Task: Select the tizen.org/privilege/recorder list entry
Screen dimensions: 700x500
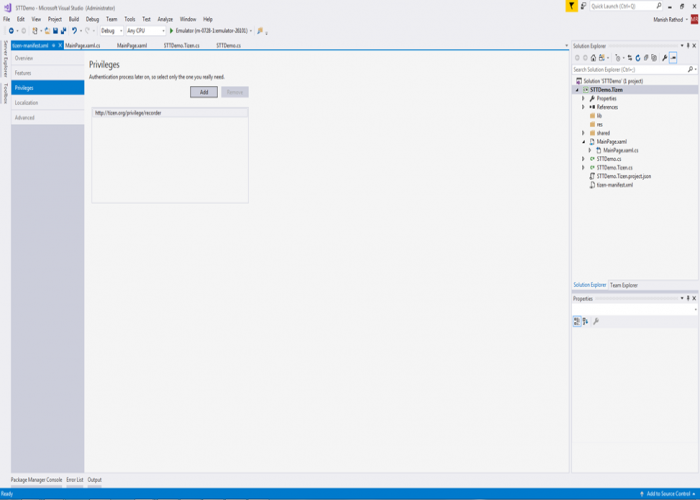Action: (128, 113)
